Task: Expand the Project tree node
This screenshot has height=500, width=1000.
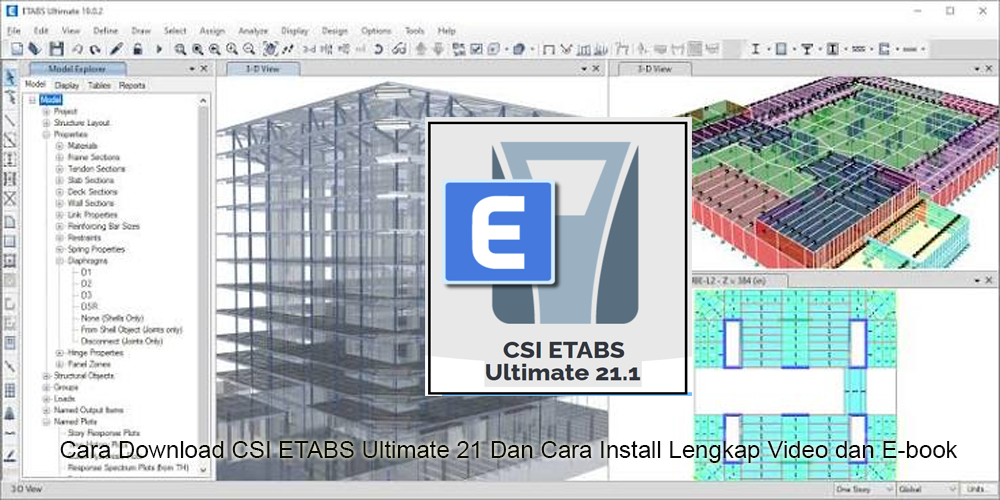Action: pos(46,111)
